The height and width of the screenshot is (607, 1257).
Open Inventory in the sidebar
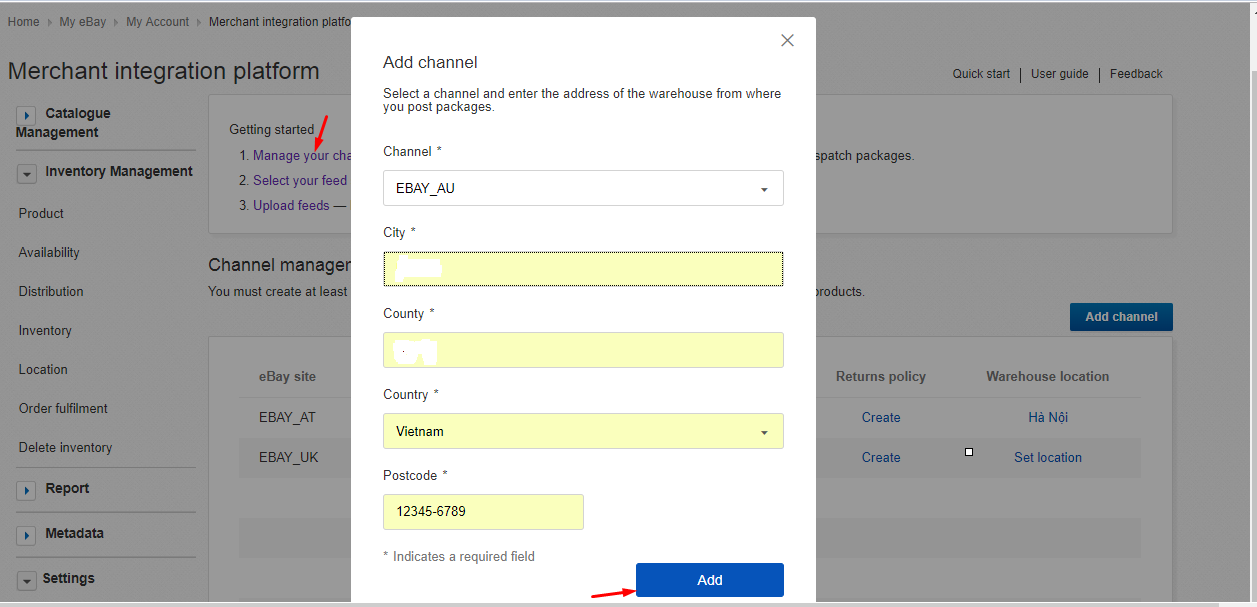[45, 330]
